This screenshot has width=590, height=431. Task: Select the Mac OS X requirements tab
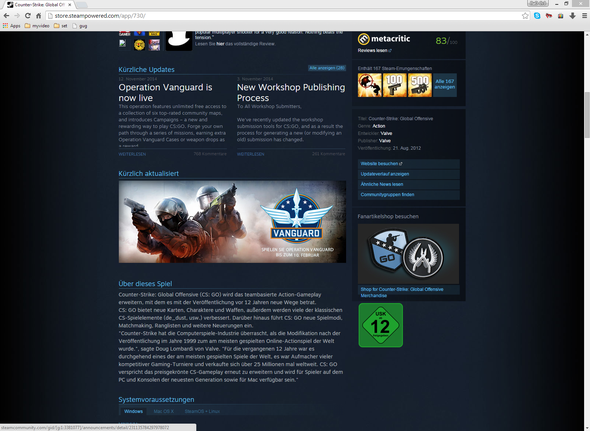pyautogui.click(x=163, y=411)
